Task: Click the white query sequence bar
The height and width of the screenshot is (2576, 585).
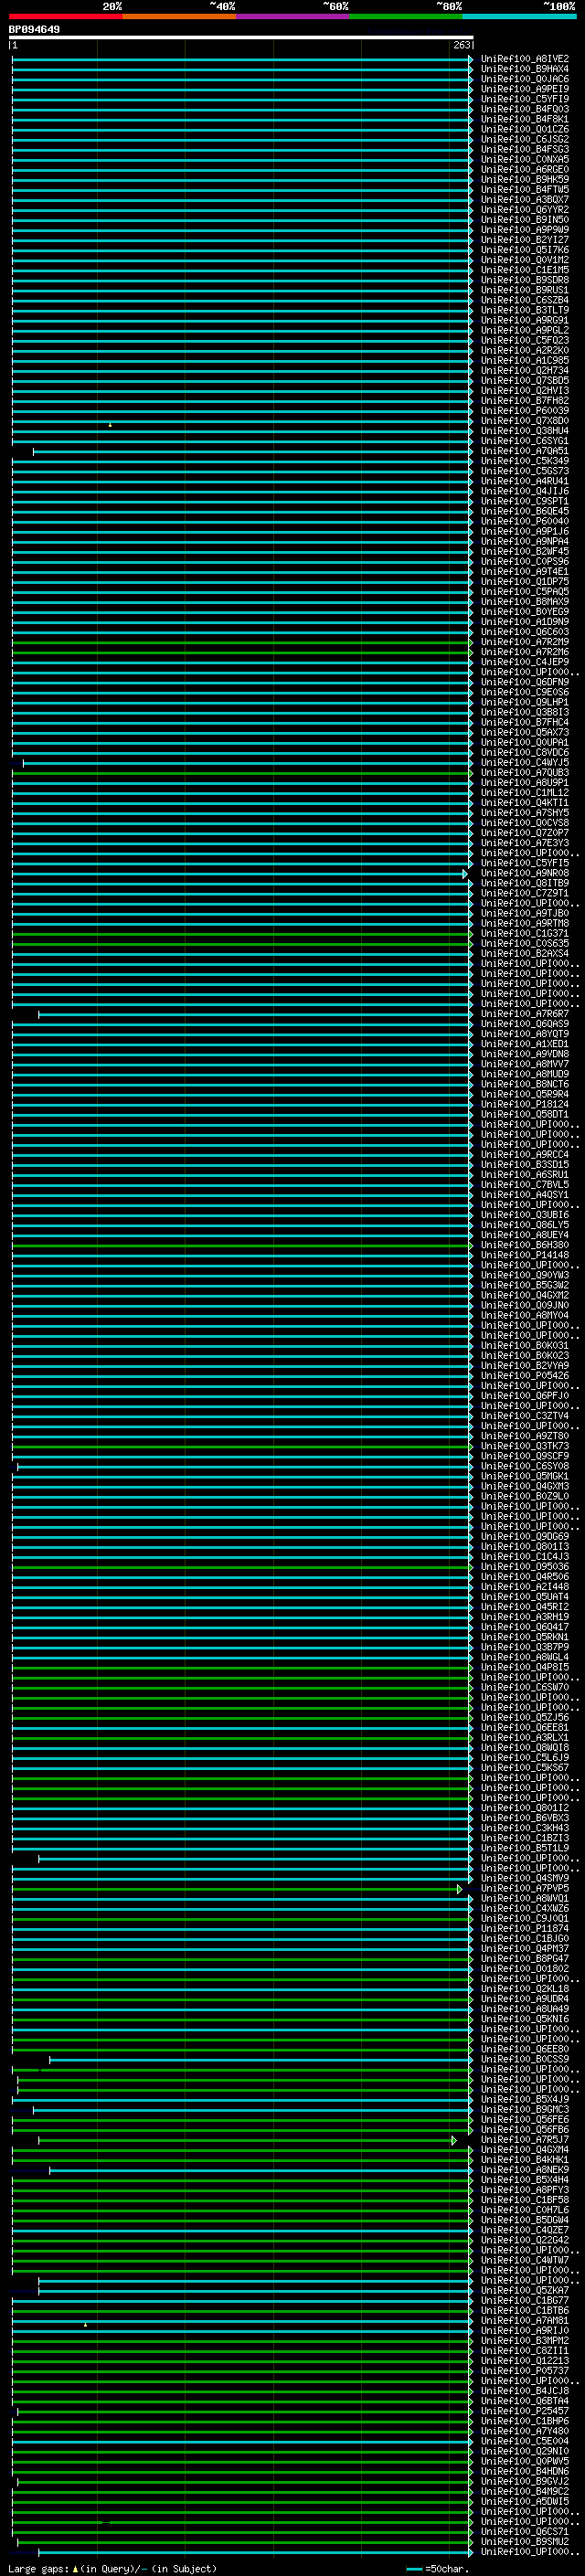Action: coord(241,38)
